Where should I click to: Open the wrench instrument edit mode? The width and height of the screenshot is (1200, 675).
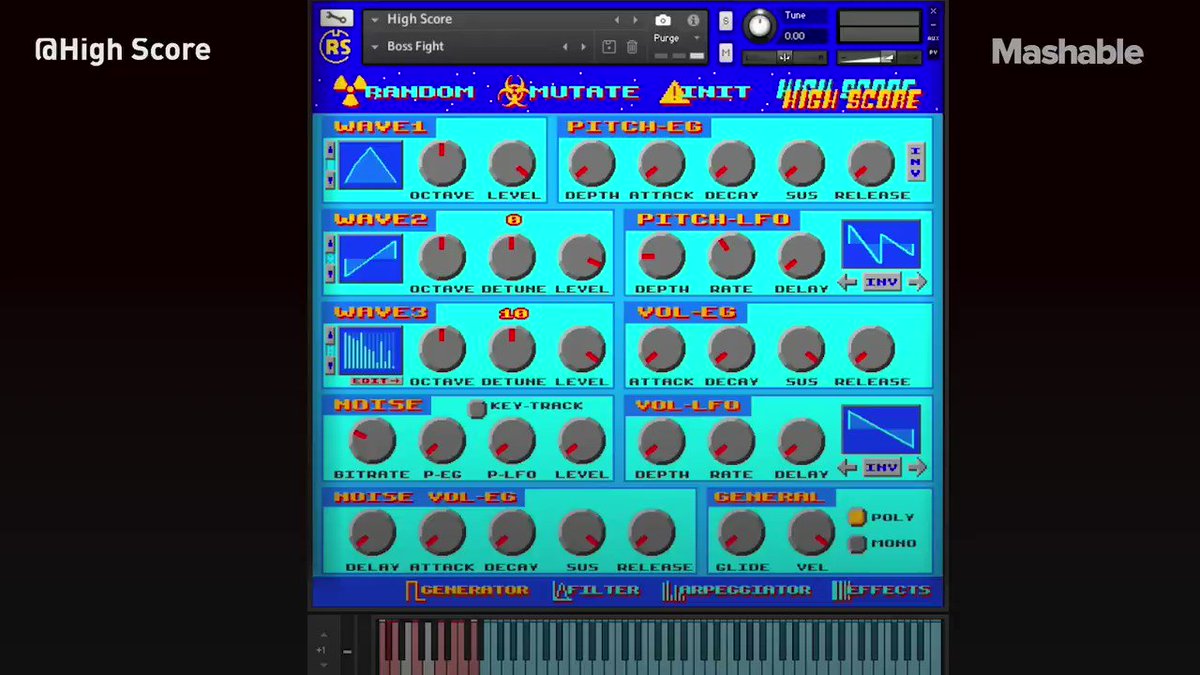pos(336,18)
